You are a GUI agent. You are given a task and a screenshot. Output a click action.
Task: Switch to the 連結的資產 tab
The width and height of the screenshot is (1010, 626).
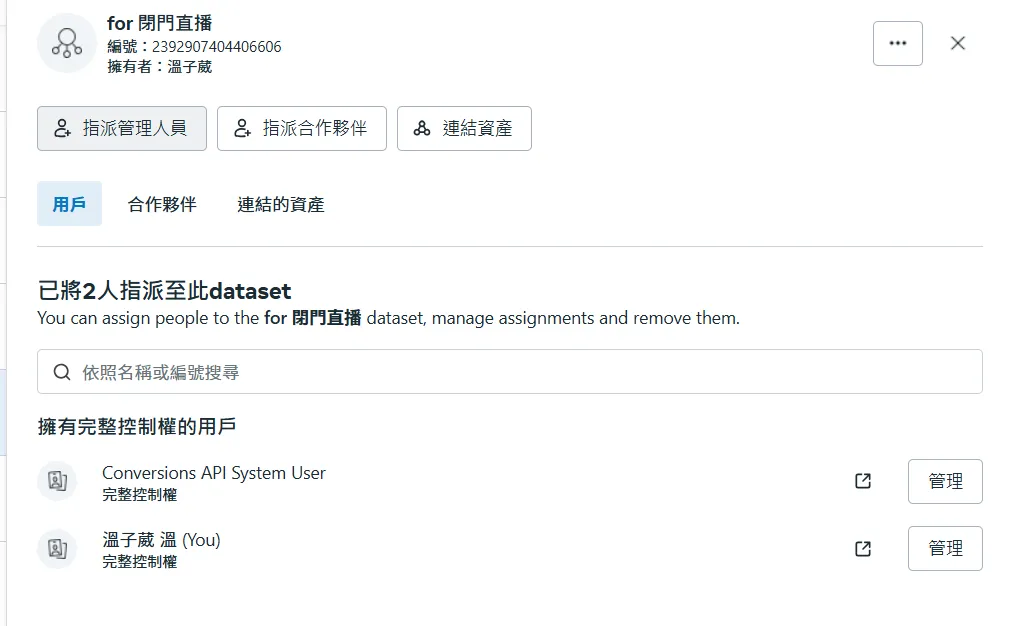281,204
